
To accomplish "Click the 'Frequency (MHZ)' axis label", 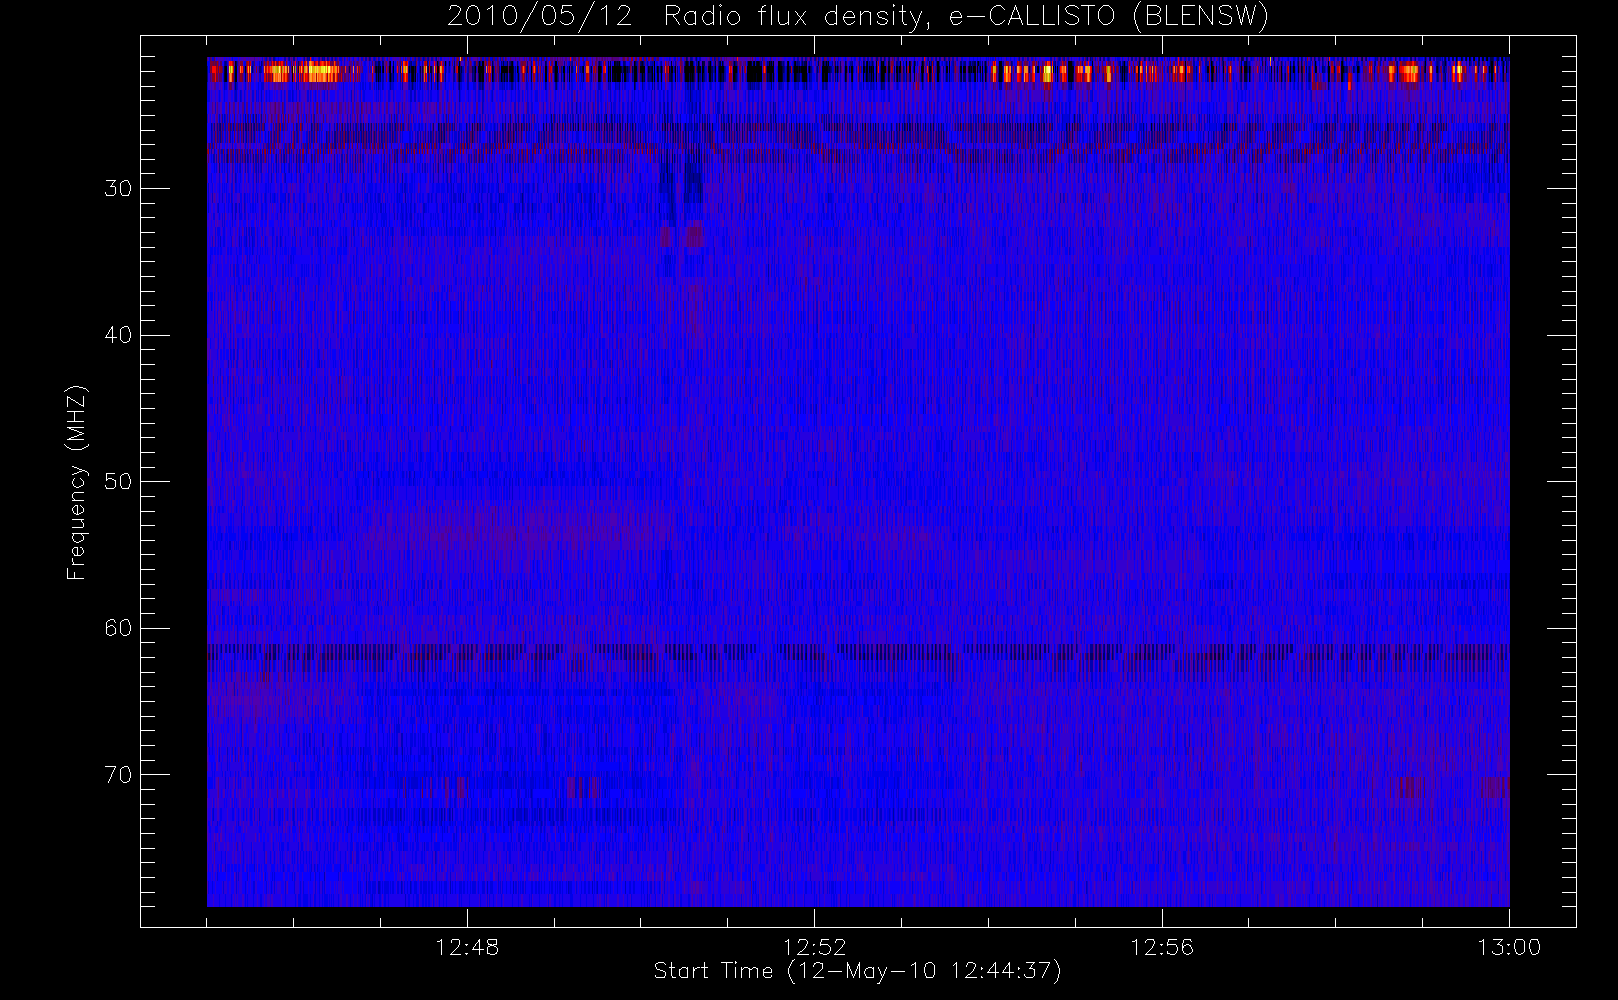I will point(77,482).
